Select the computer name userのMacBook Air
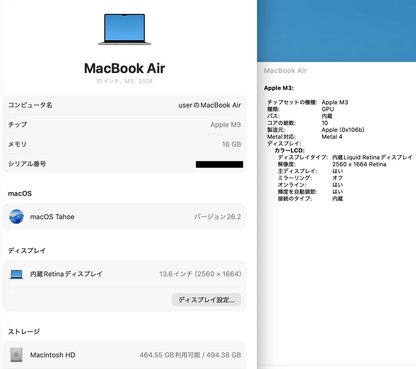This screenshot has height=369, width=416. pyautogui.click(x=210, y=105)
